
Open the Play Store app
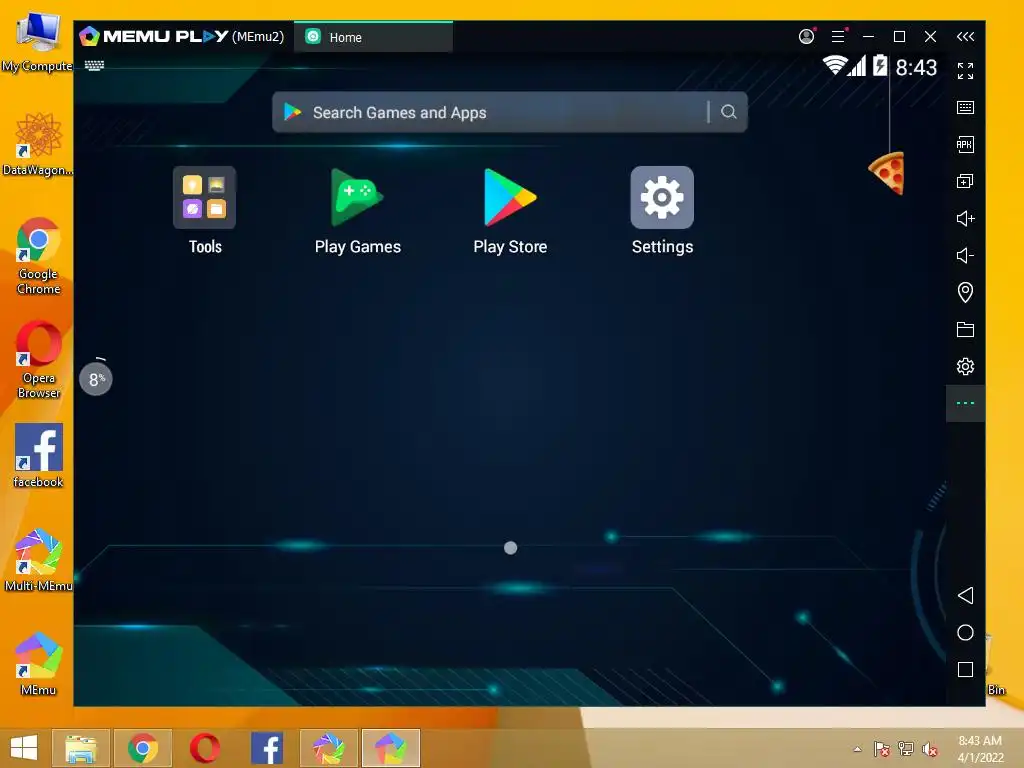click(x=510, y=198)
